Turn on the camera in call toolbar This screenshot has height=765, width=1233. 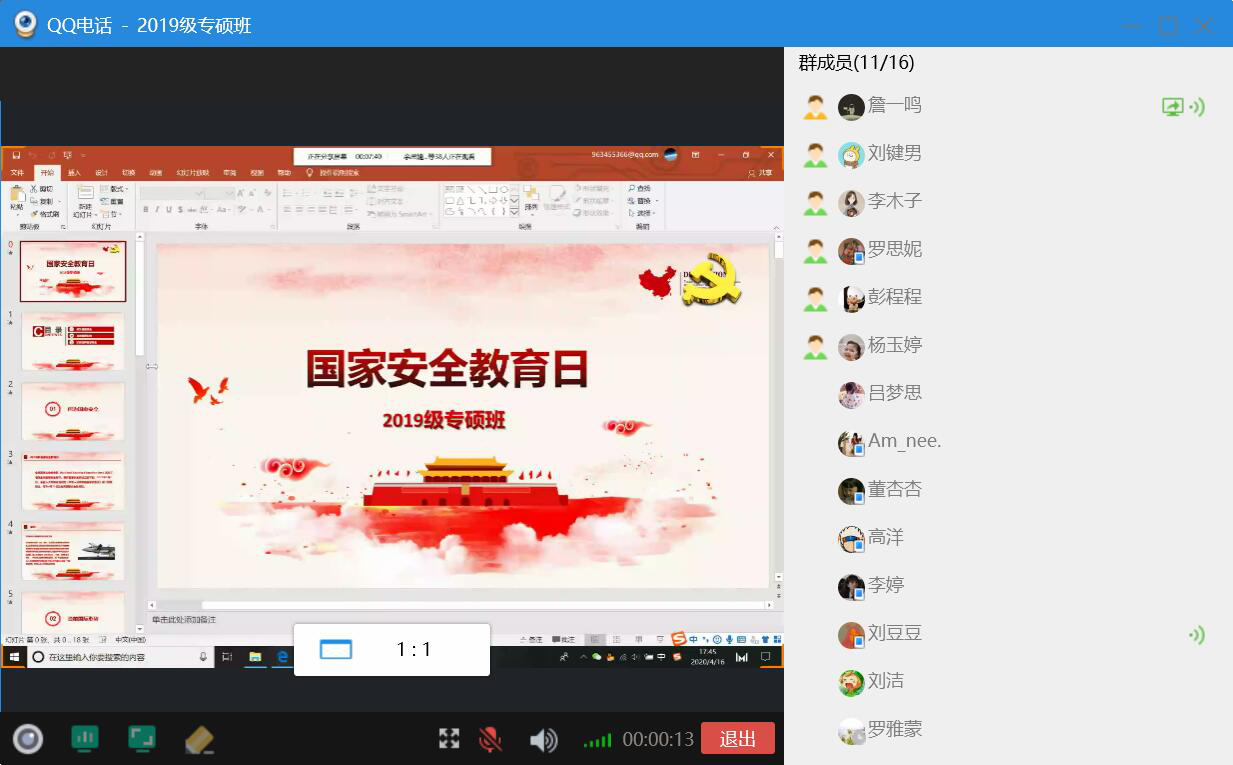(x=28, y=739)
